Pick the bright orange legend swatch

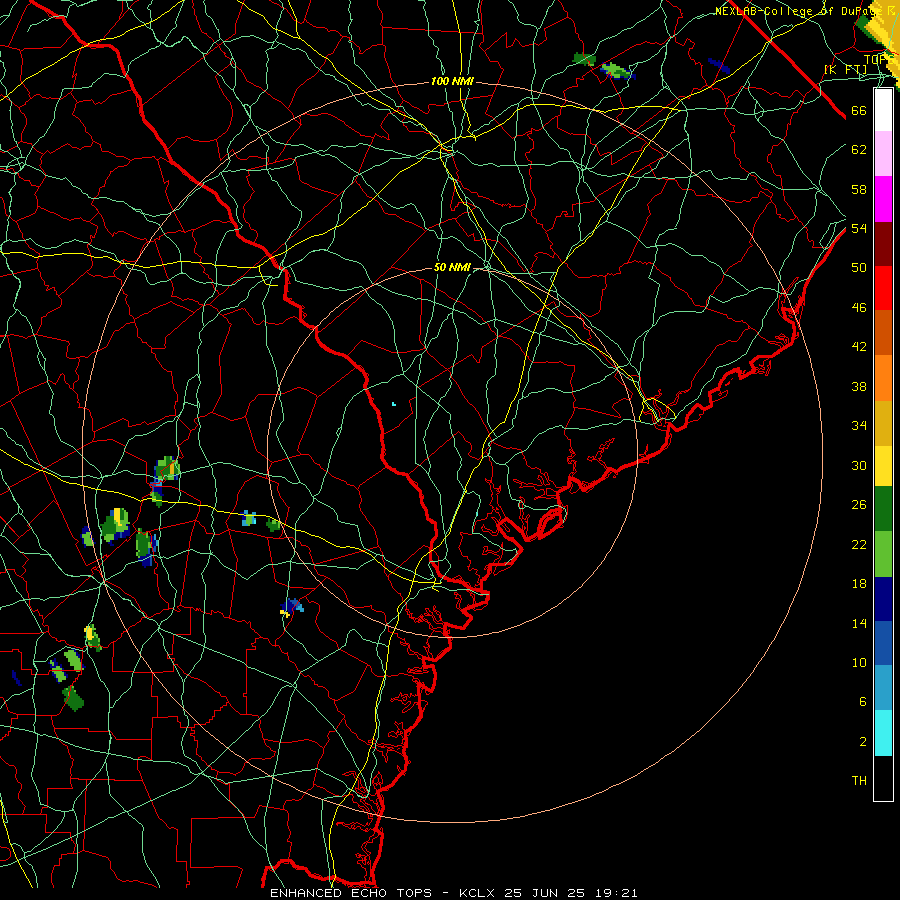coord(883,378)
